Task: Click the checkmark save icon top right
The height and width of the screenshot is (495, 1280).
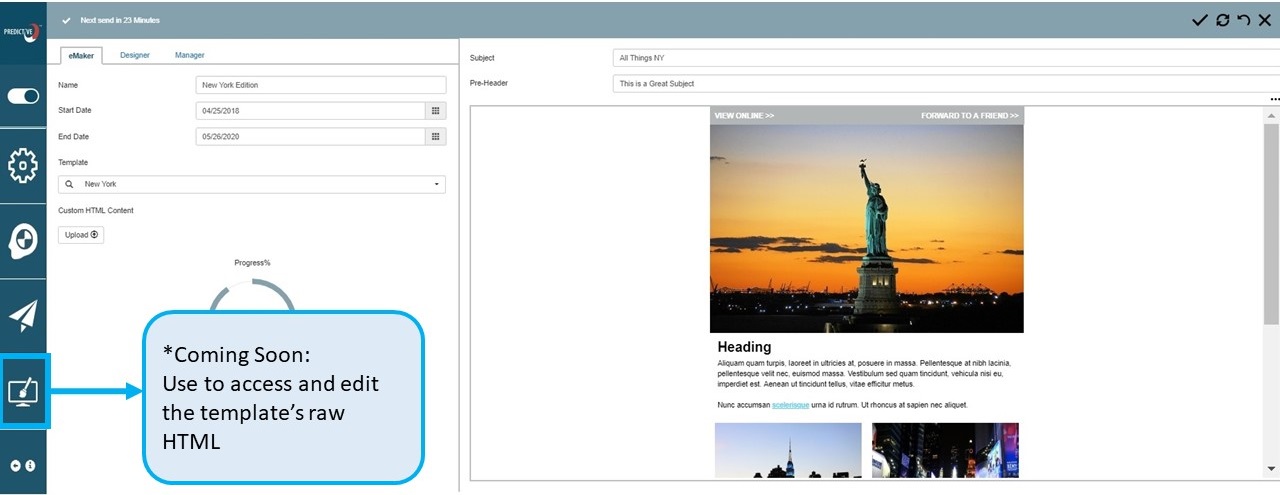Action: pos(1200,20)
